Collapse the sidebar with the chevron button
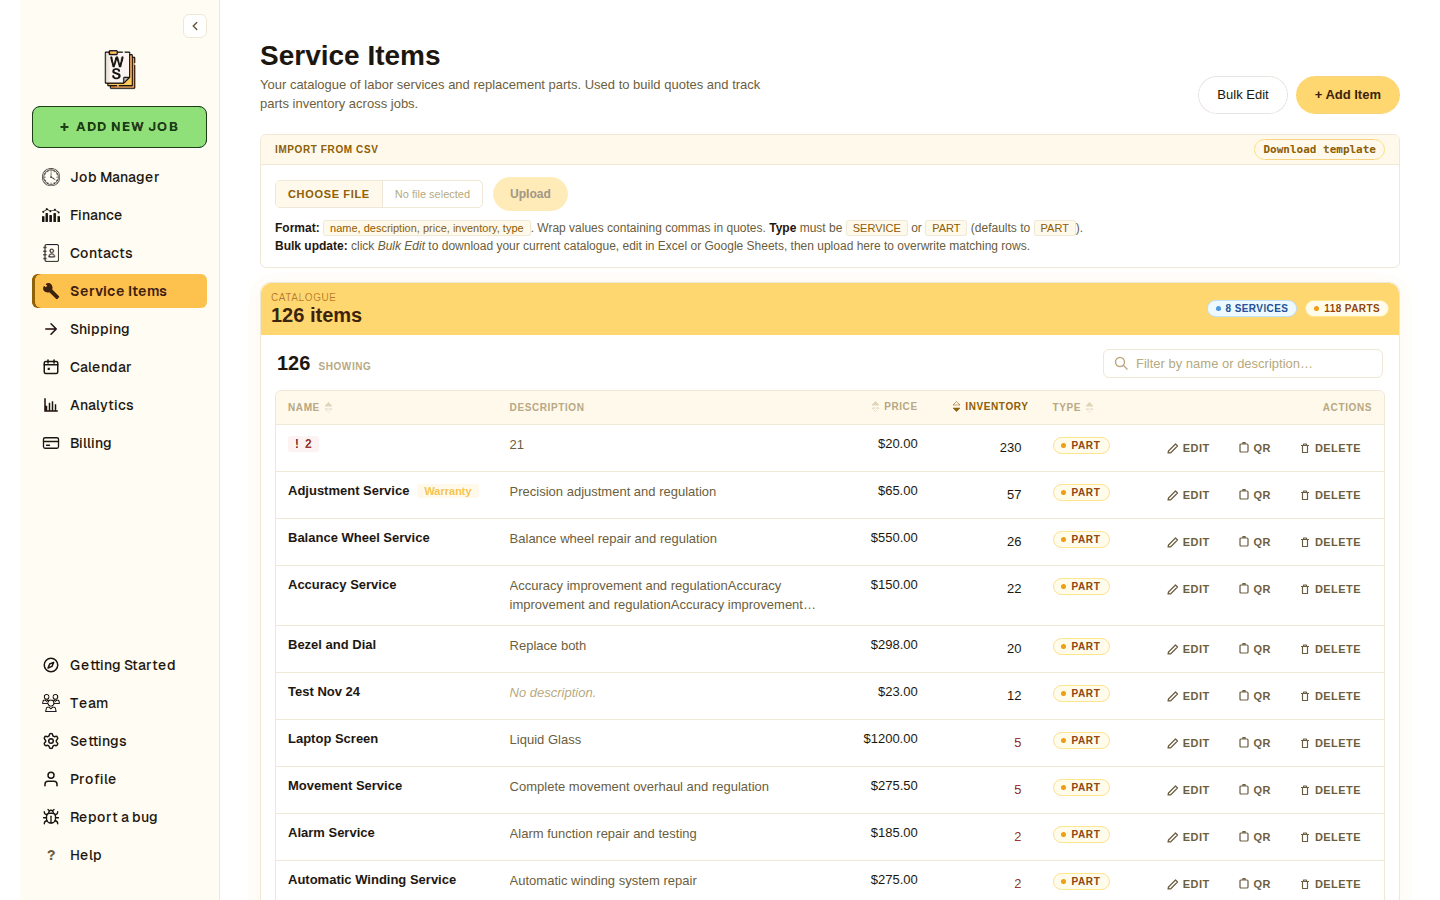The height and width of the screenshot is (900, 1440). [195, 26]
